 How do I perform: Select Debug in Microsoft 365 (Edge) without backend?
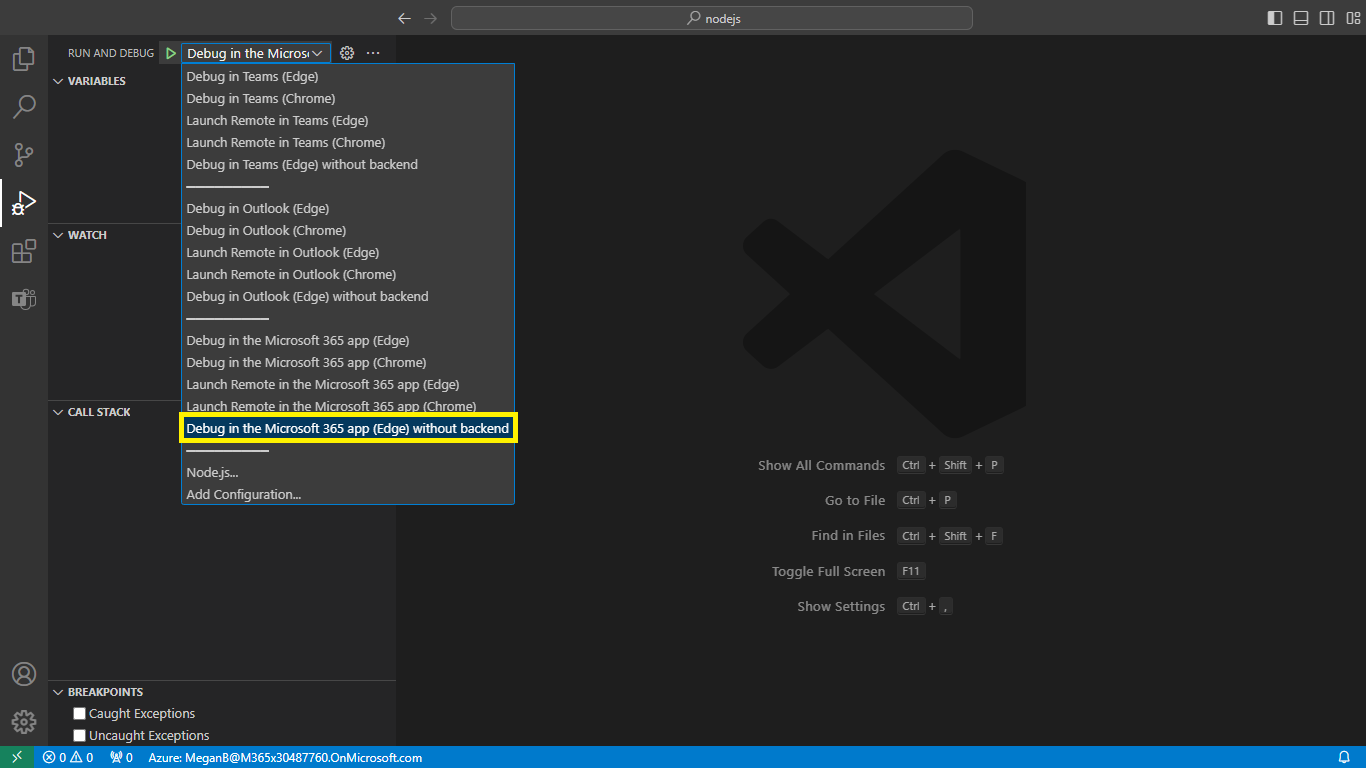tap(348, 428)
